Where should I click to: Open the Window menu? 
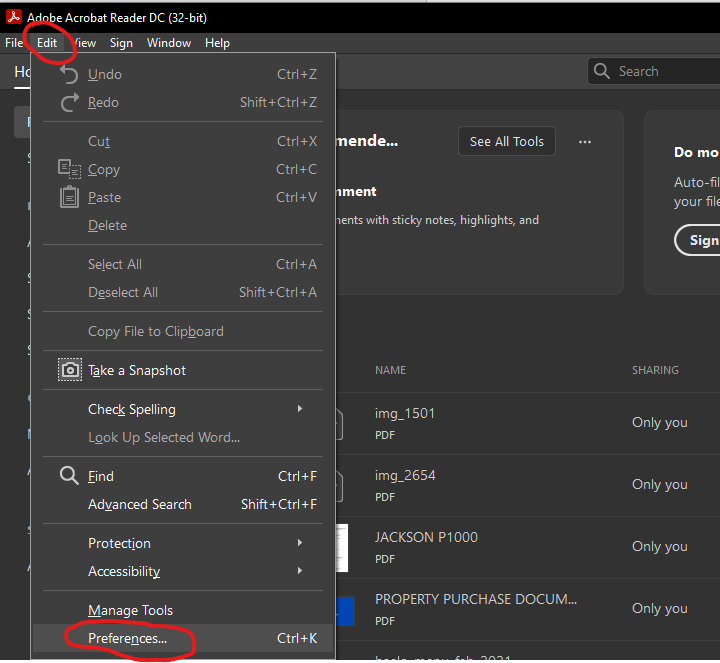pyautogui.click(x=169, y=43)
